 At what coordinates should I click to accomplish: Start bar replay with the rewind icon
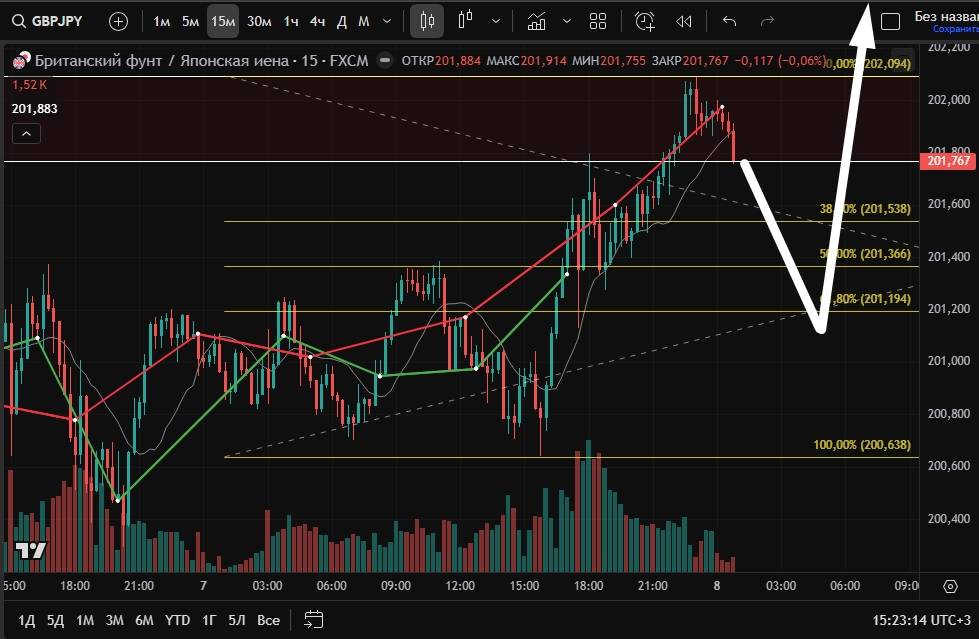tap(684, 21)
